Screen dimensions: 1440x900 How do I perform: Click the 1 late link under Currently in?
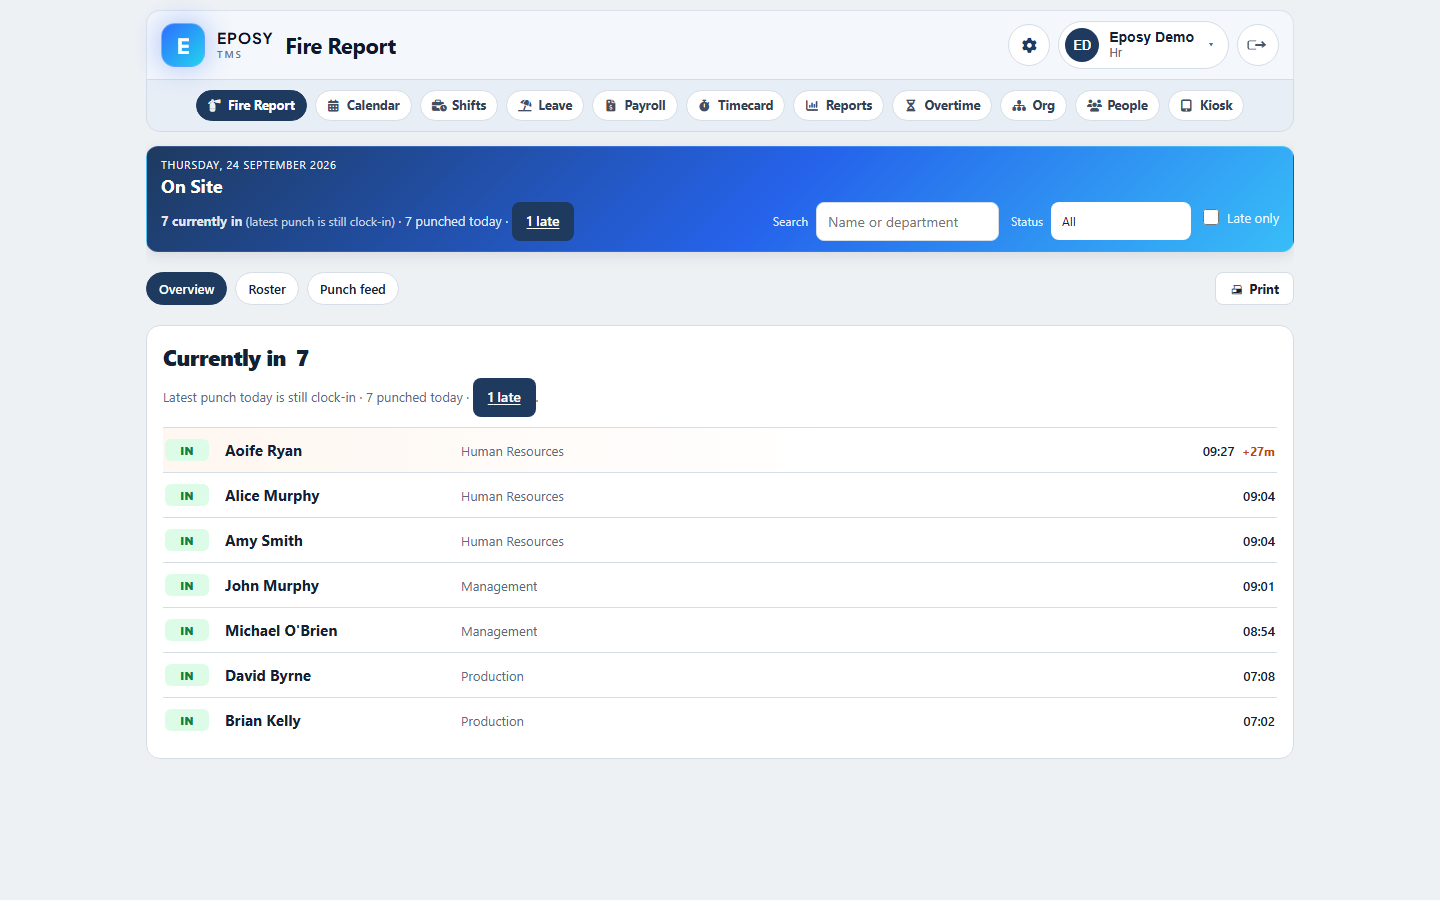pos(504,397)
